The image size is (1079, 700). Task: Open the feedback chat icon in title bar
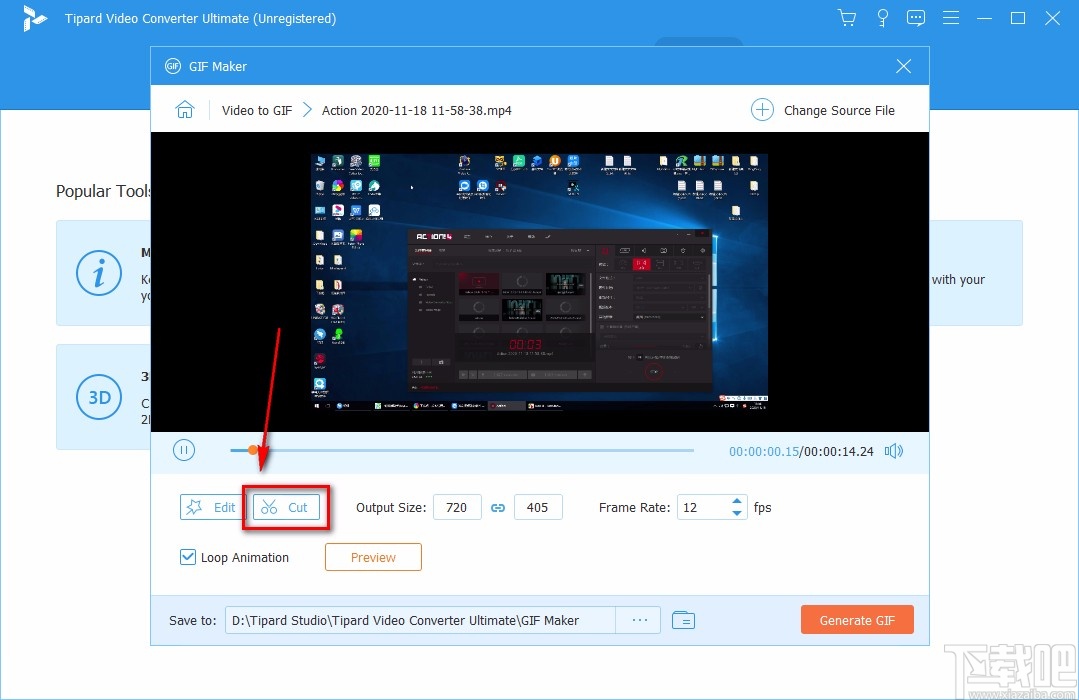point(916,18)
